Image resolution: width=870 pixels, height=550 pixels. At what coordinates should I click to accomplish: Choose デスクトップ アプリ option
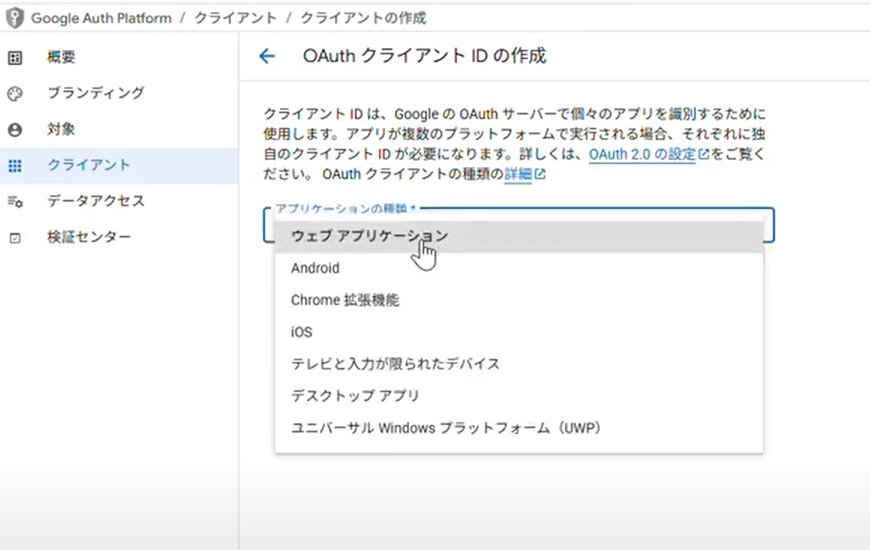519,396
